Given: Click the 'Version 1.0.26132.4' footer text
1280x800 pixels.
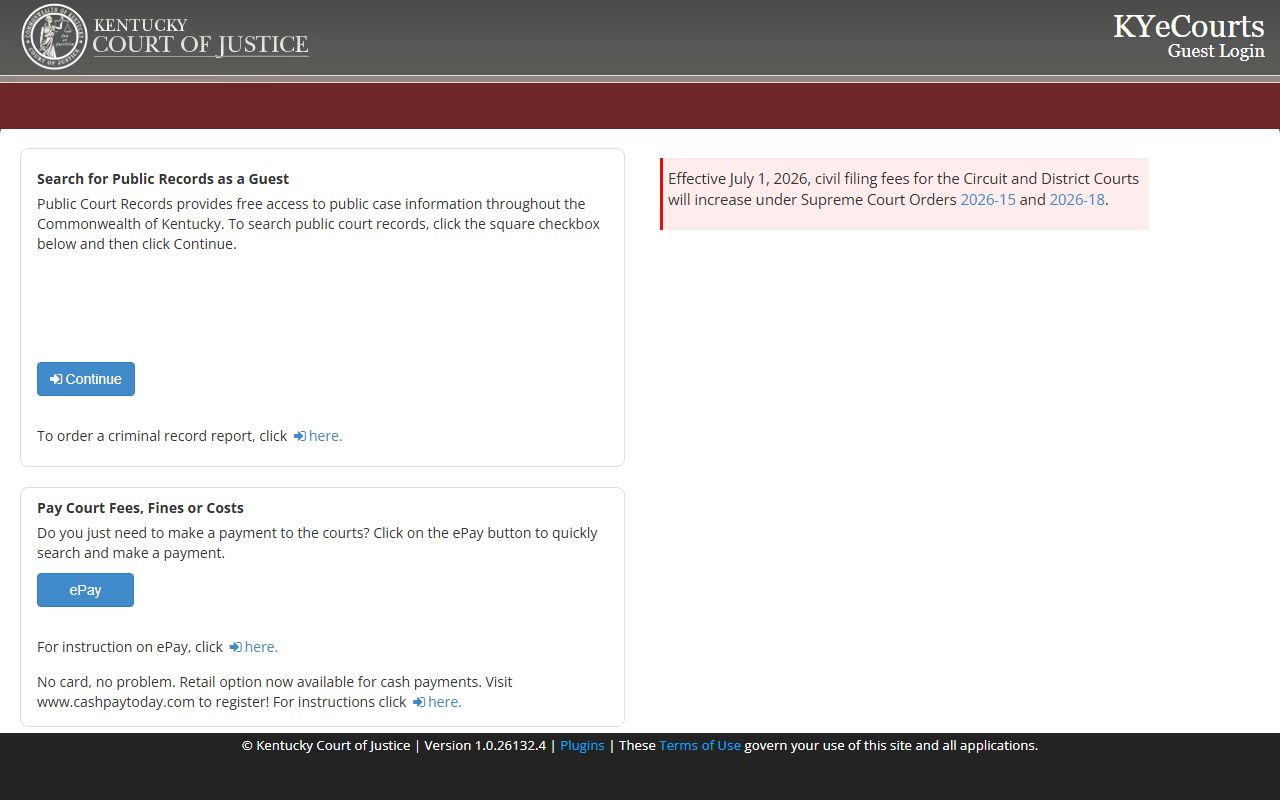Looking at the screenshot, I should click(x=485, y=745).
